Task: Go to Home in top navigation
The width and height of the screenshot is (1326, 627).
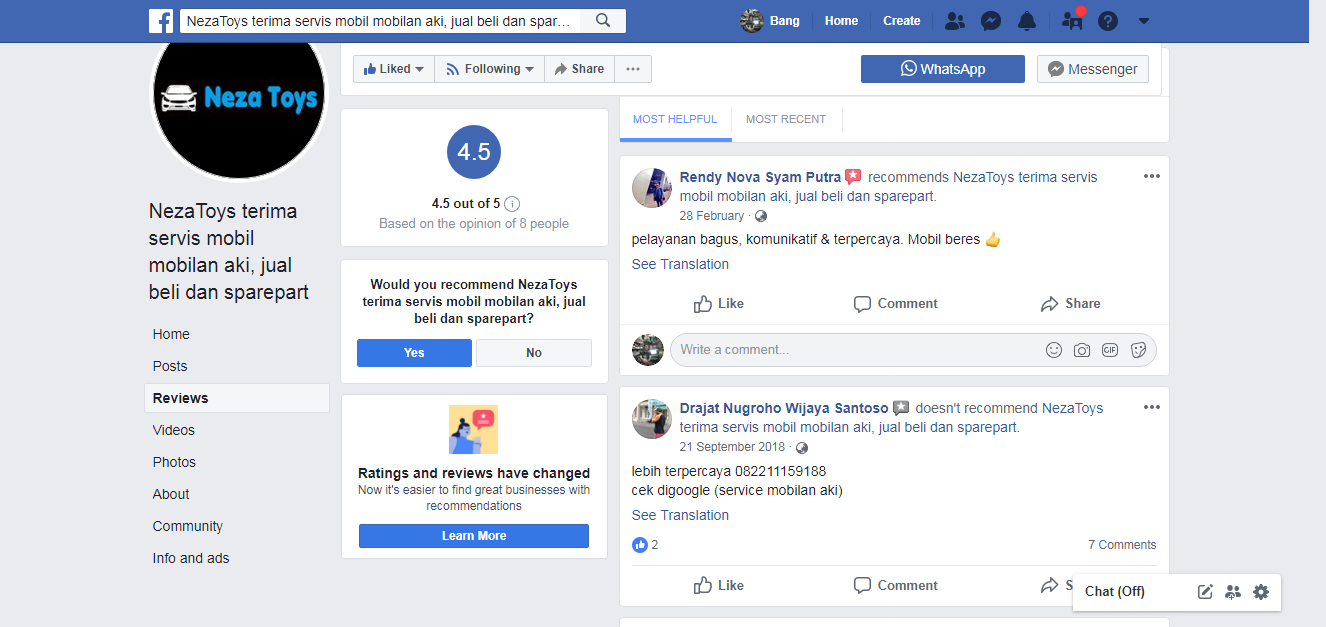Action: click(841, 21)
